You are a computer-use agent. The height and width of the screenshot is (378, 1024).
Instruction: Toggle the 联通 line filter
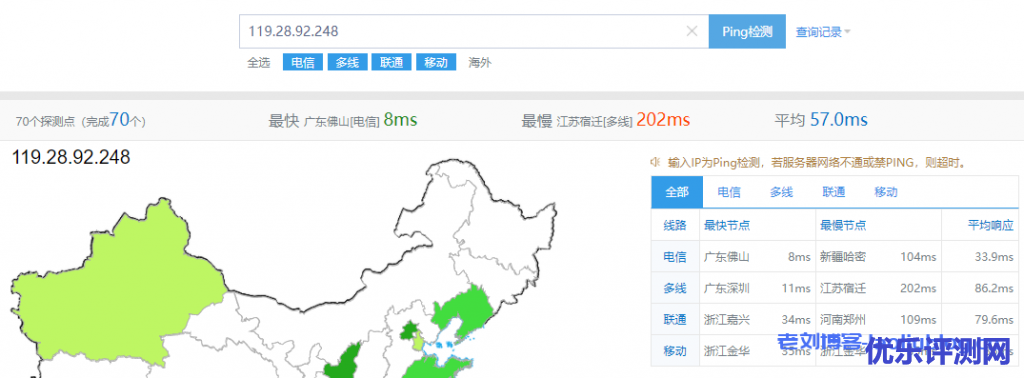[x=391, y=63]
